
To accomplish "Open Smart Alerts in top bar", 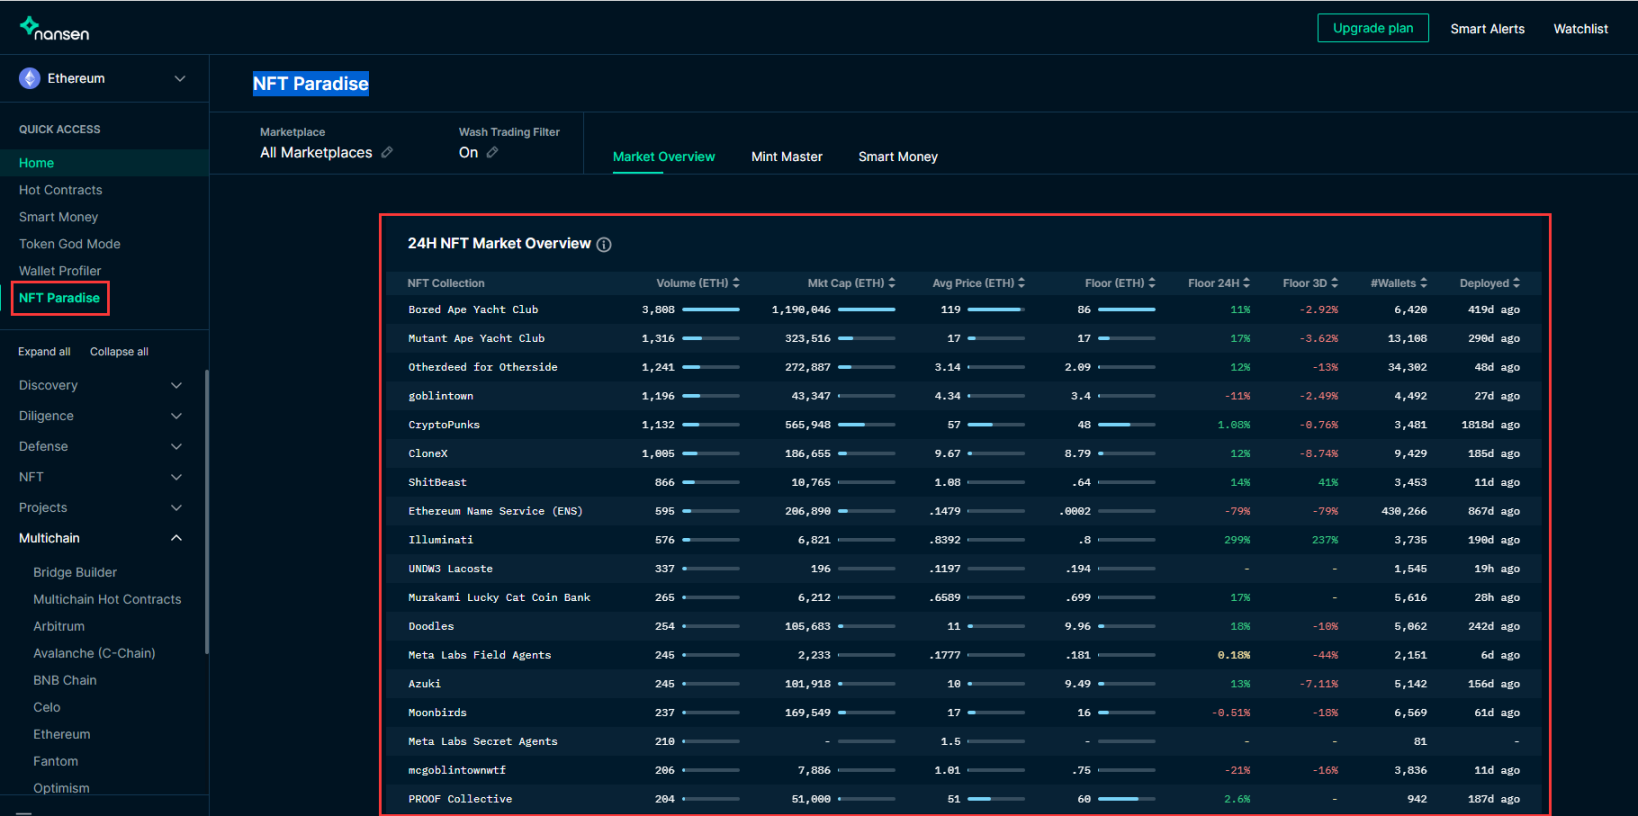I will tap(1487, 29).
